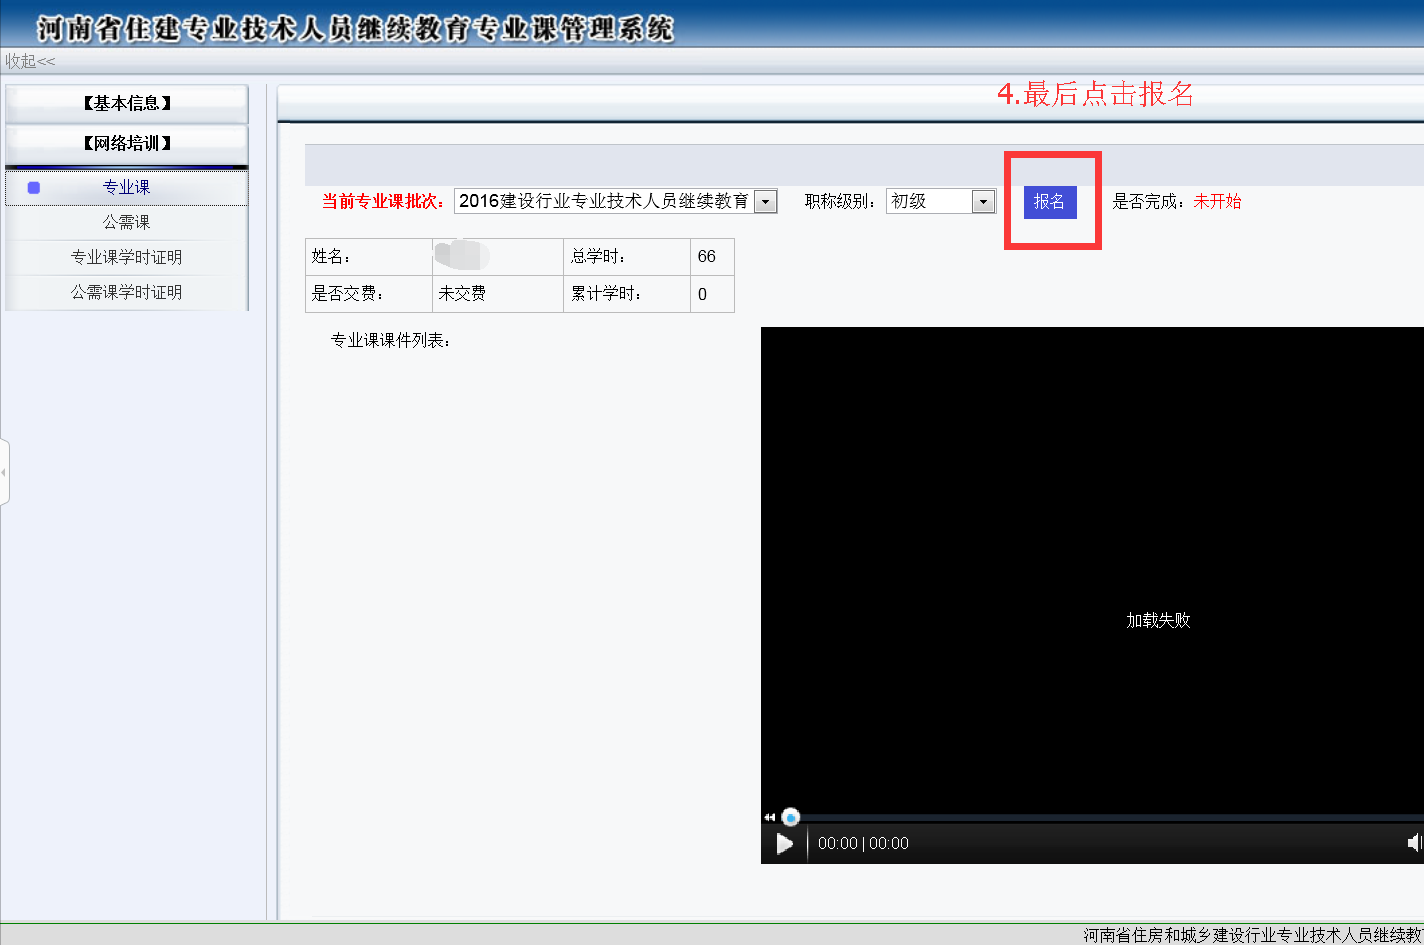Click the 是否交费 label cell
Image resolution: width=1424 pixels, height=945 pixels.
pyautogui.click(x=369, y=294)
